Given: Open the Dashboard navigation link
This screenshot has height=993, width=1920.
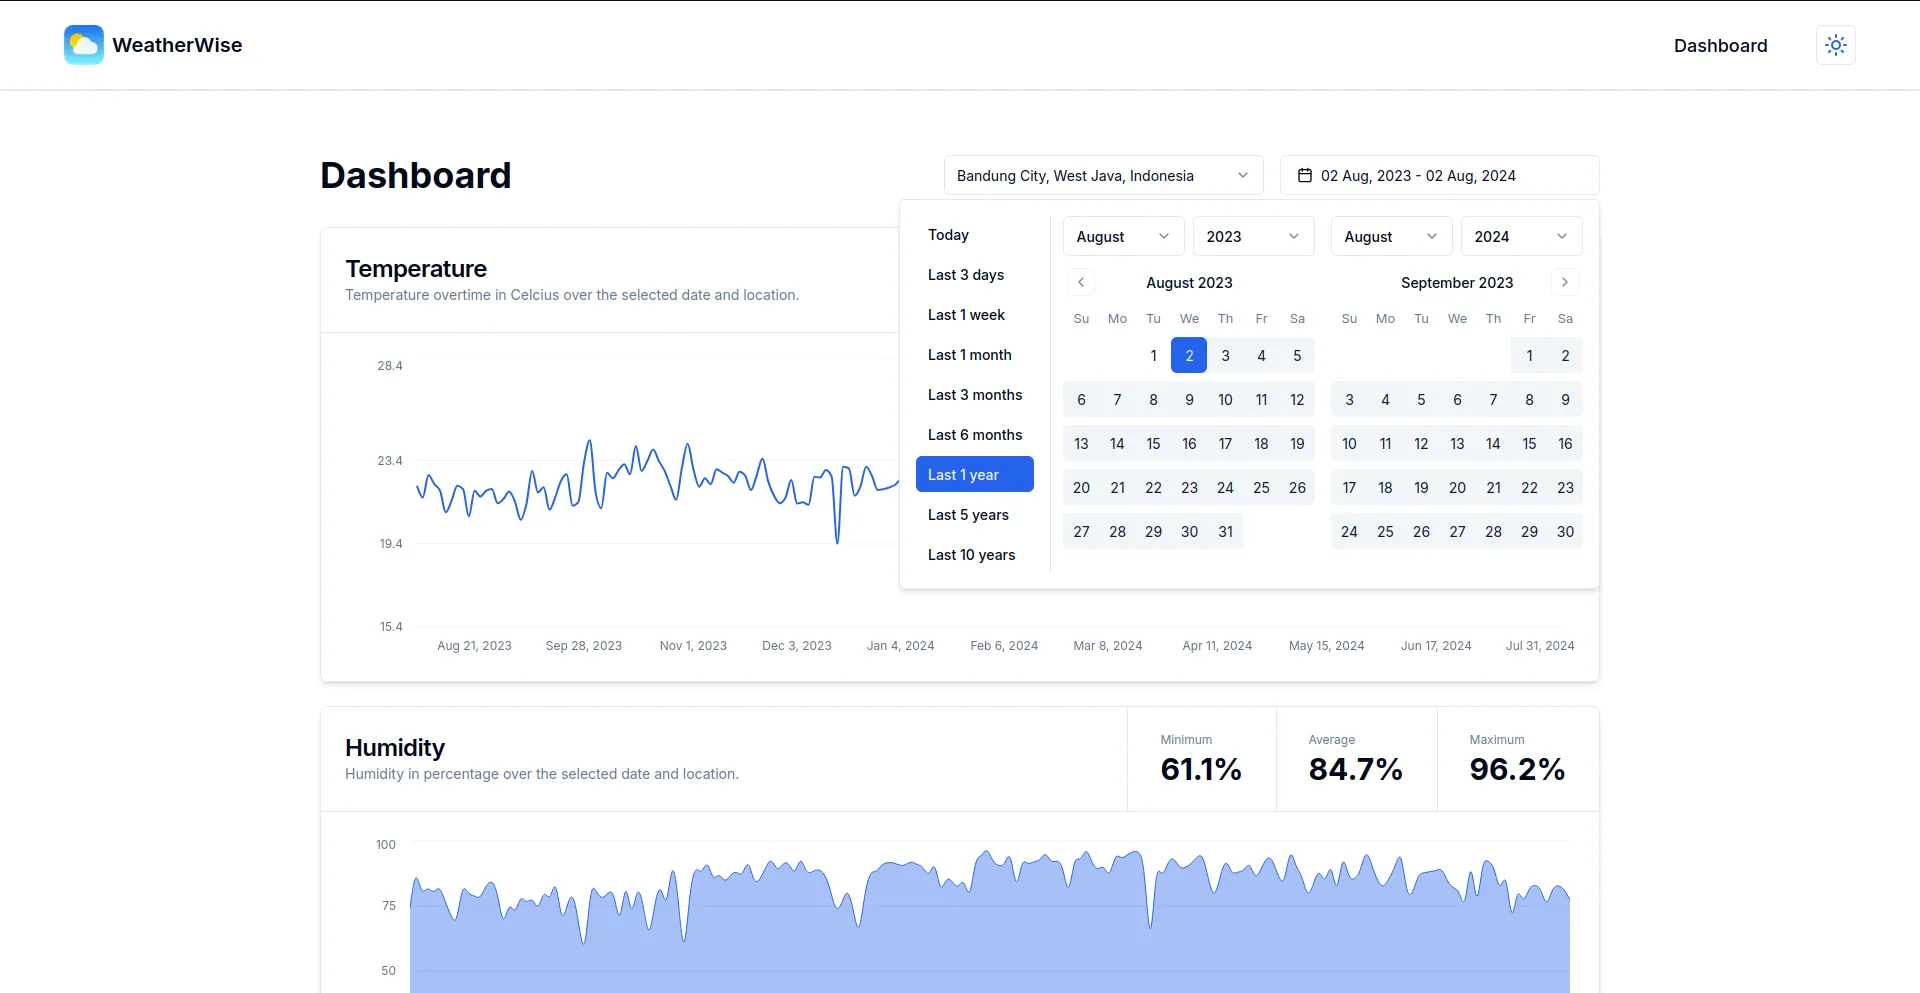Looking at the screenshot, I should (x=1720, y=46).
